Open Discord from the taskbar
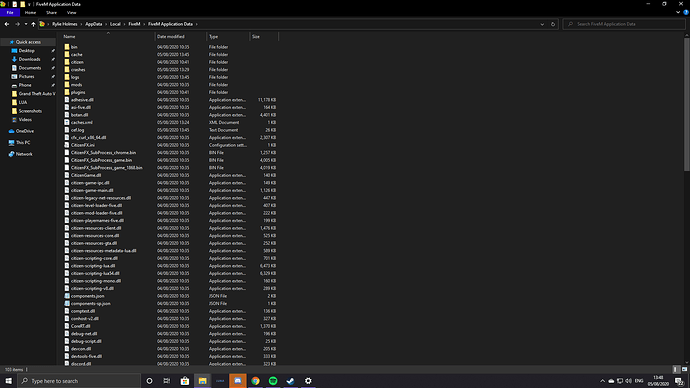Viewport: 690px width, 388px height. point(238,381)
